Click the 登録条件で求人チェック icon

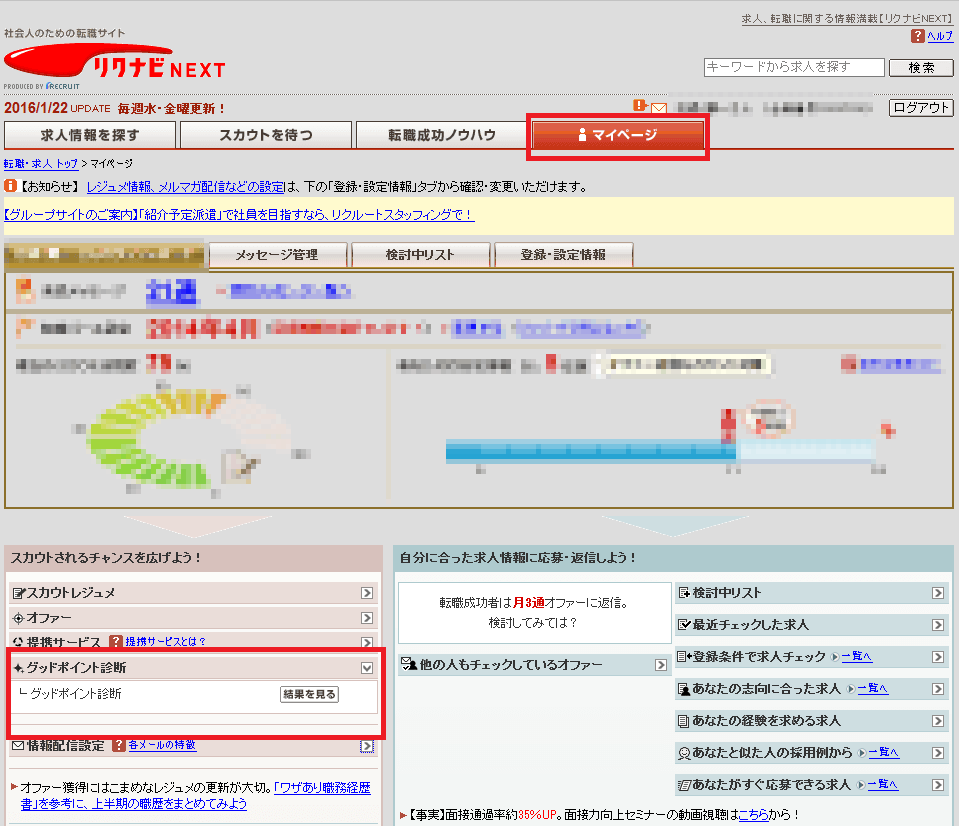(x=684, y=657)
